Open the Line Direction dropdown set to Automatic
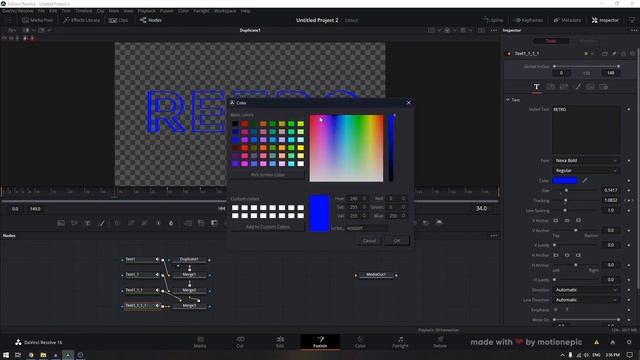 (x=586, y=300)
